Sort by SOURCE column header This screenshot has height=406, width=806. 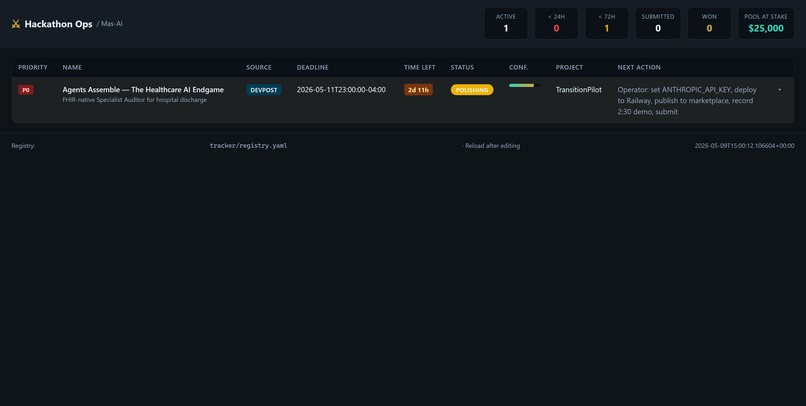coord(259,67)
